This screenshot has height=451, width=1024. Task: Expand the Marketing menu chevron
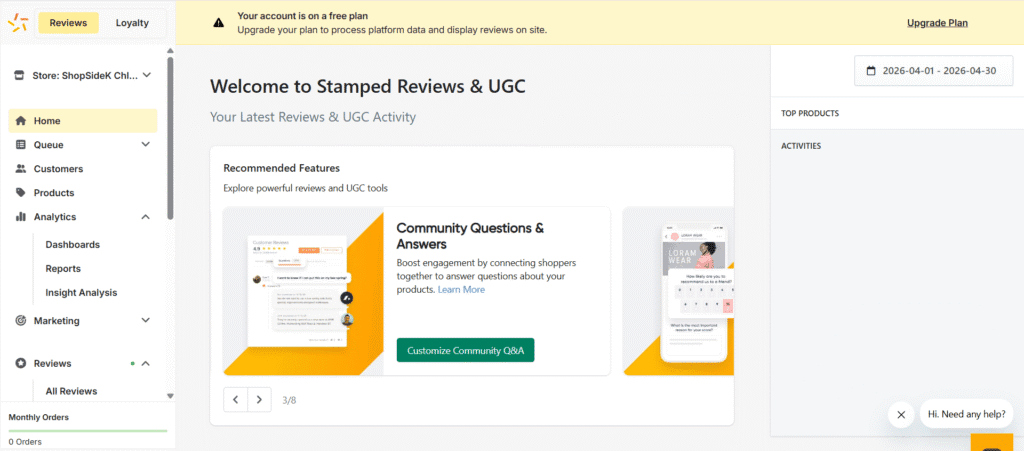point(146,321)
